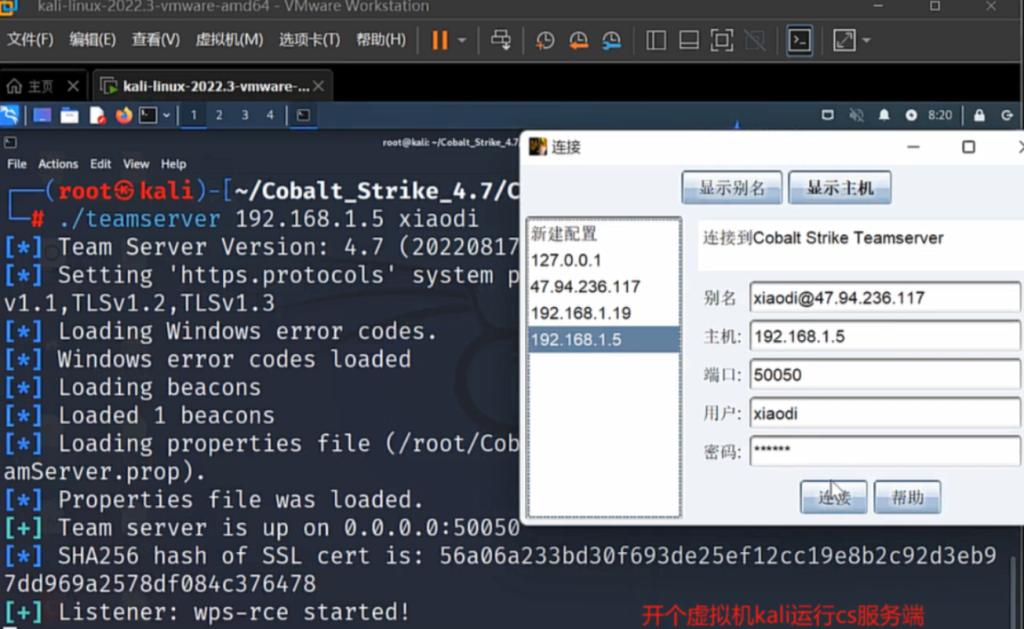Viewport: 1024px width, 629px height.
Task: Open the terminal emulator in Kali panel
Action: [148, 116]
